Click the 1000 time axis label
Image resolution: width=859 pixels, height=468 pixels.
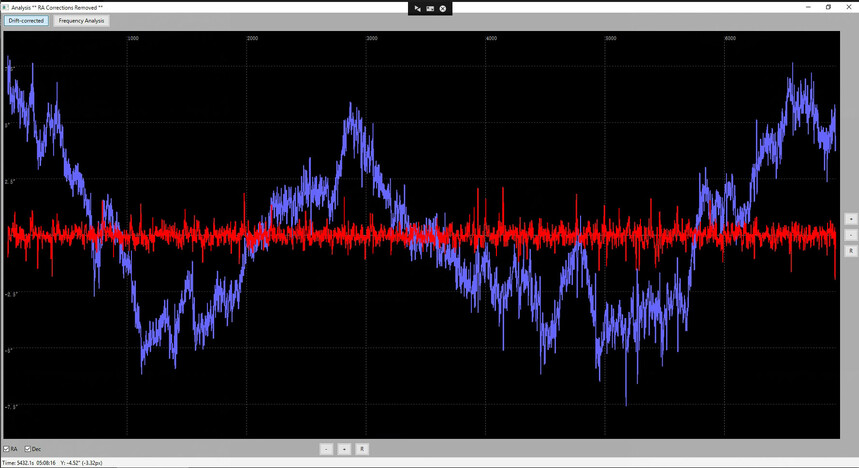(x=133, y=38)
